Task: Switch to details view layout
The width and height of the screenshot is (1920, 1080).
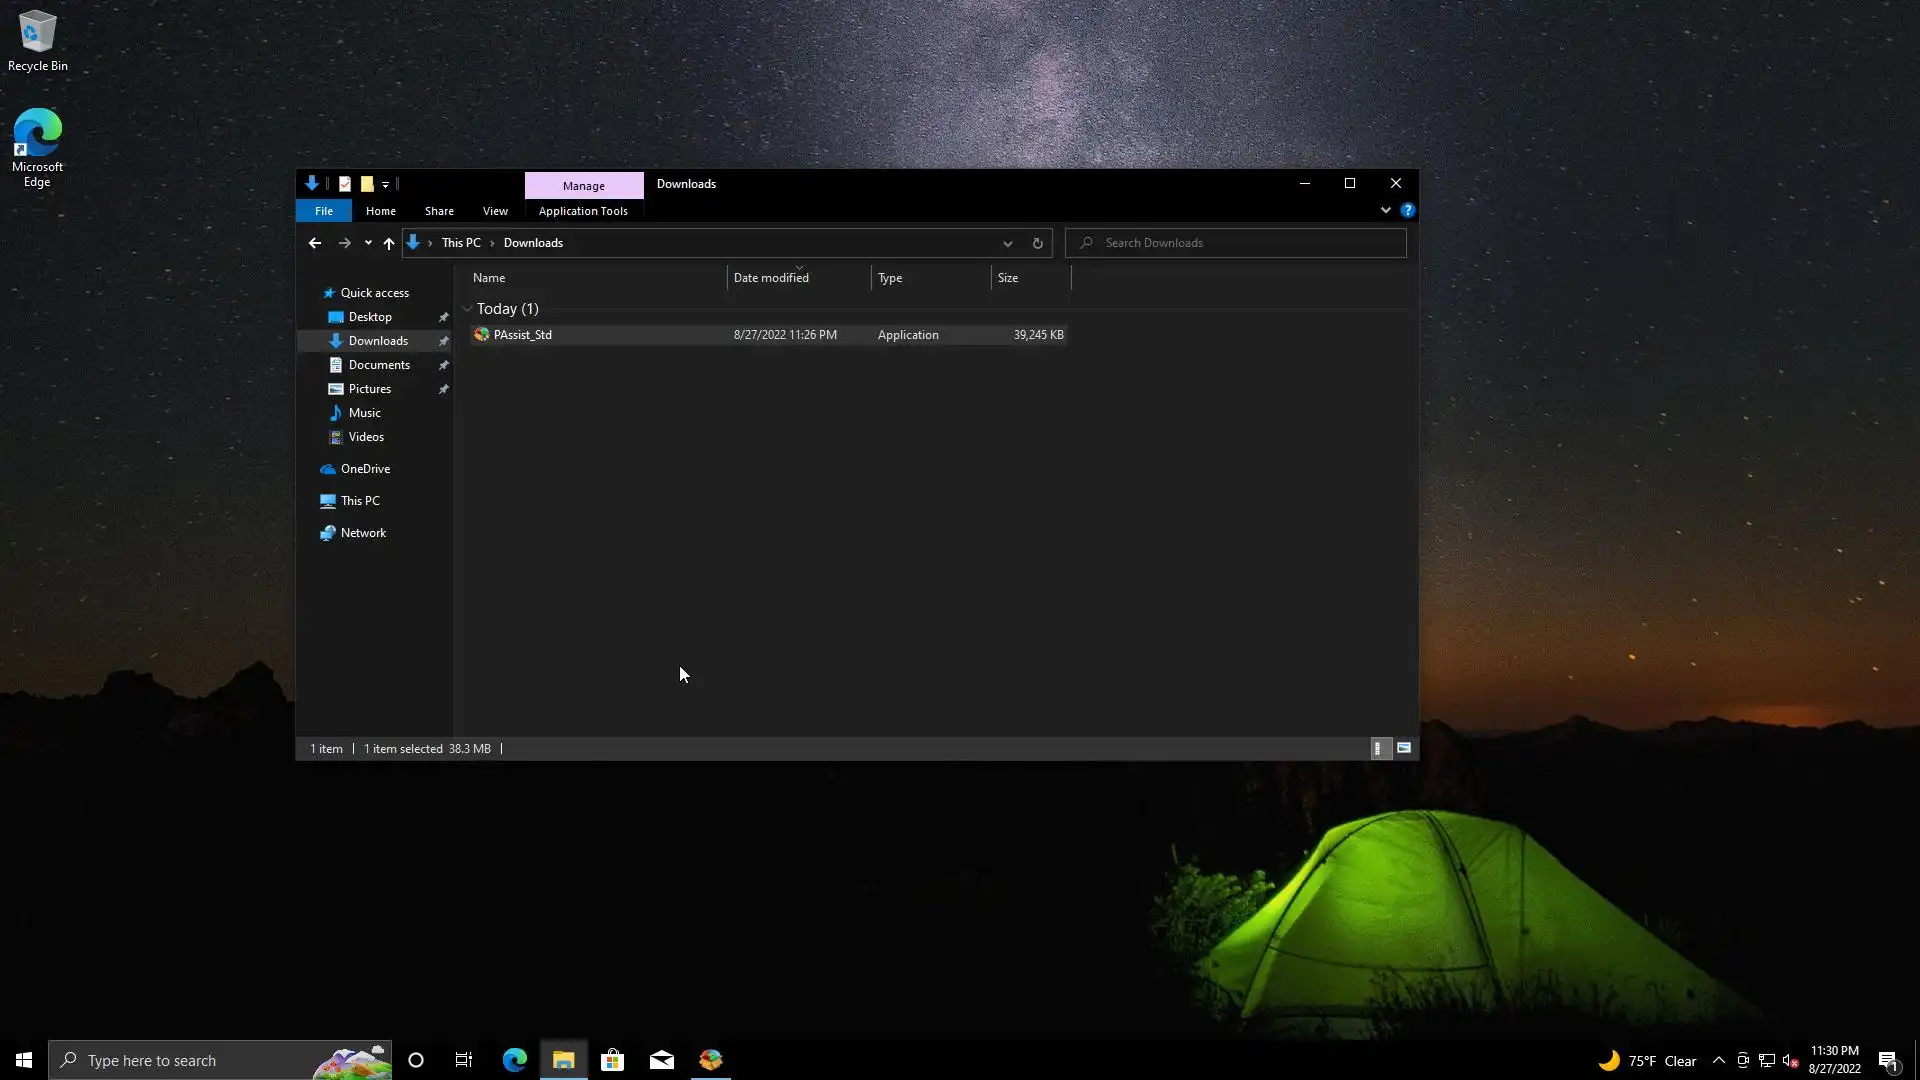Action: (1378, 748)
